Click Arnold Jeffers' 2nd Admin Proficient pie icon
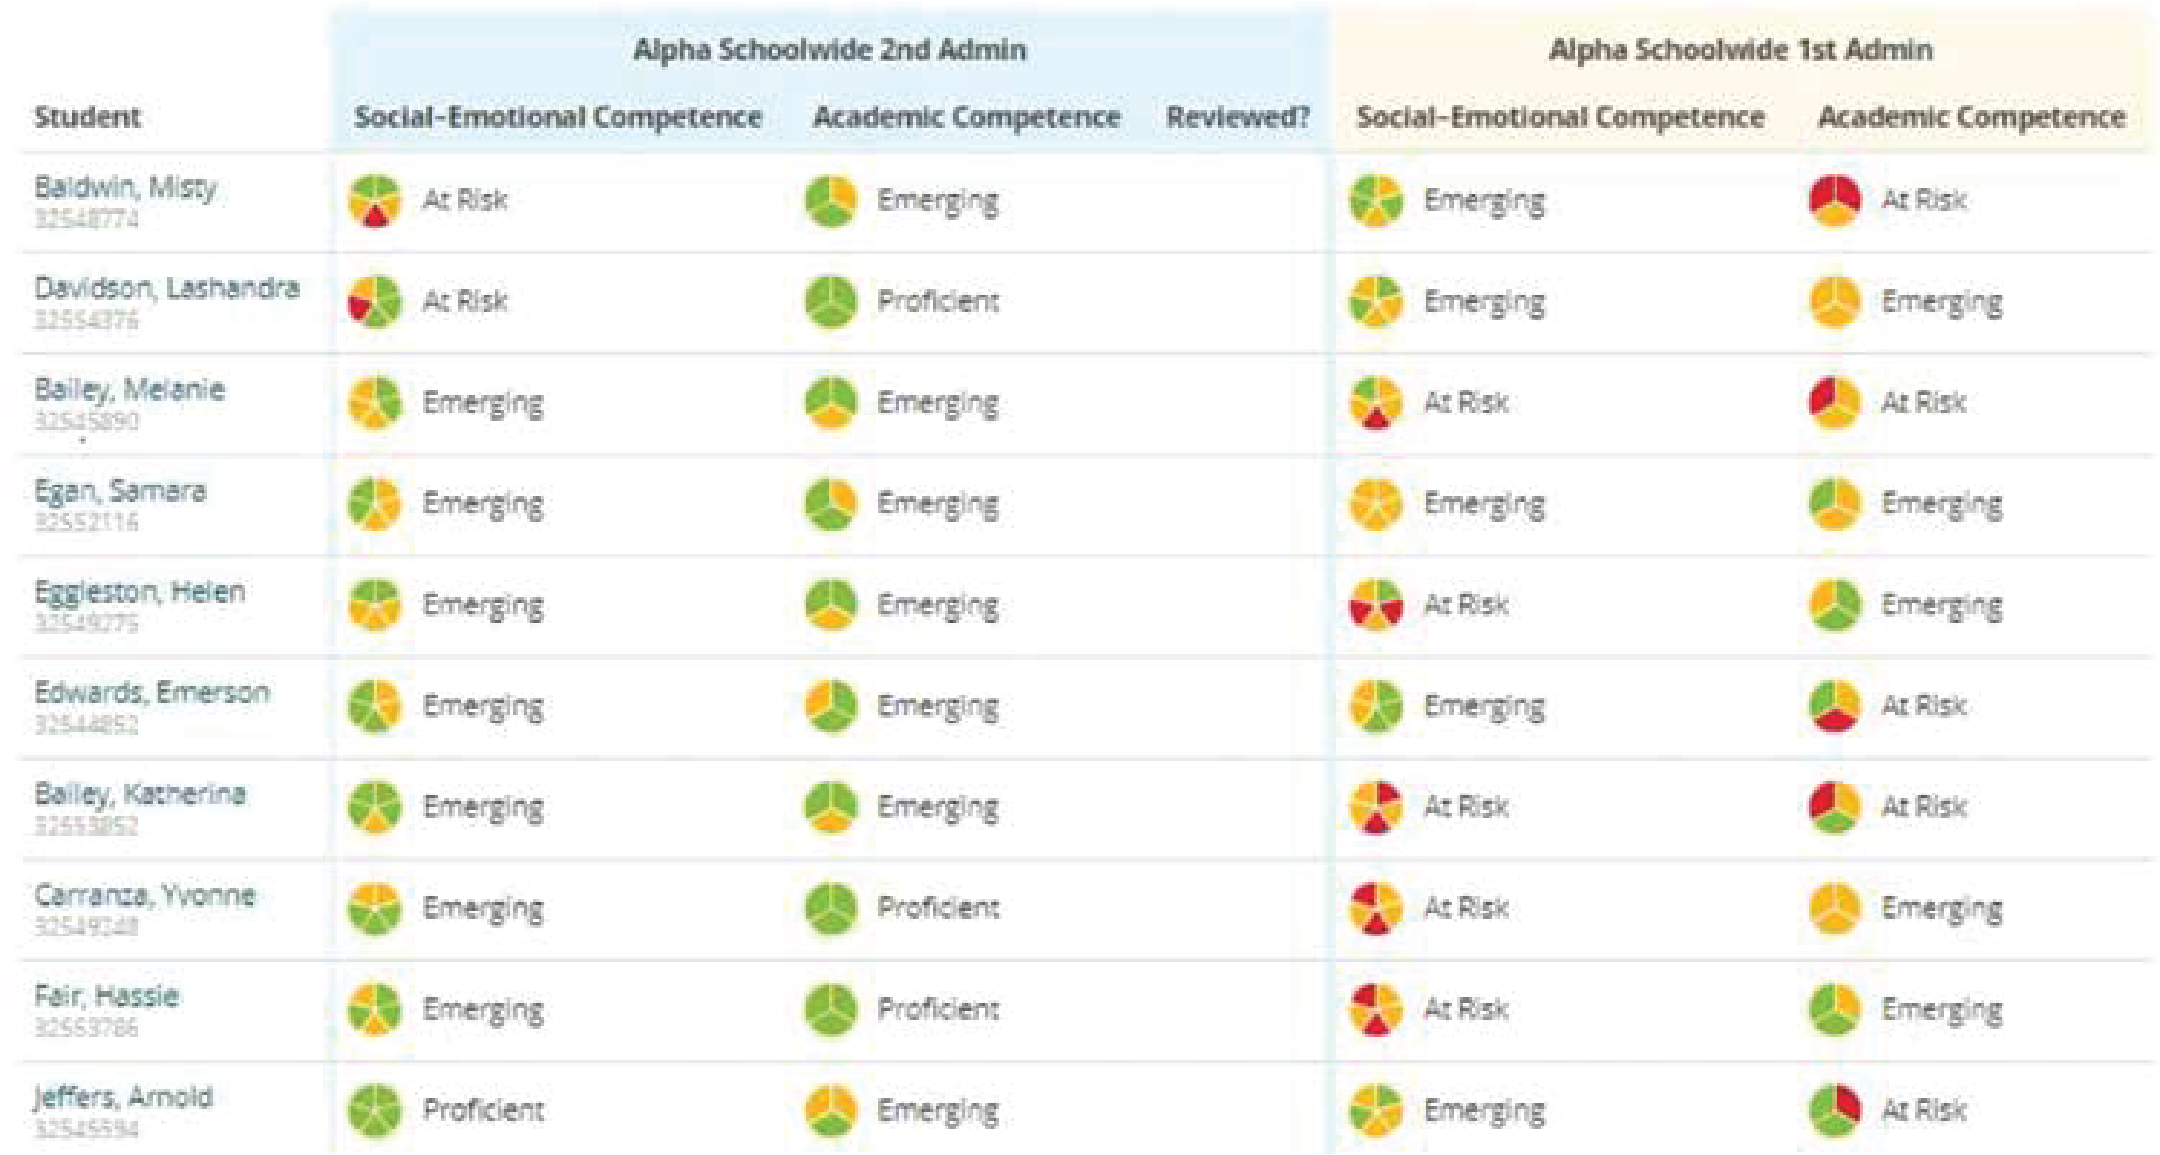The height and width of the screenshot is (1155, 2160). 375,1110
